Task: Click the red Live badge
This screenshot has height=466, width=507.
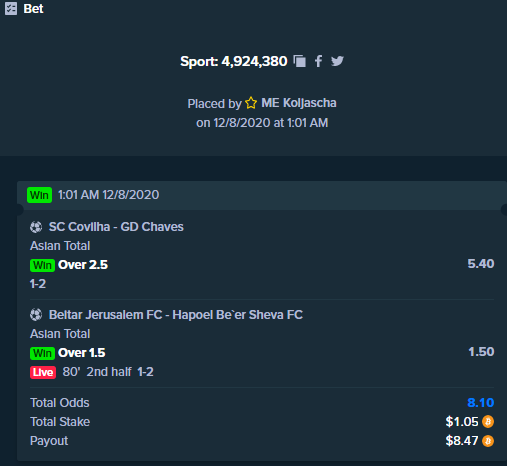Action: coord(43,372)
